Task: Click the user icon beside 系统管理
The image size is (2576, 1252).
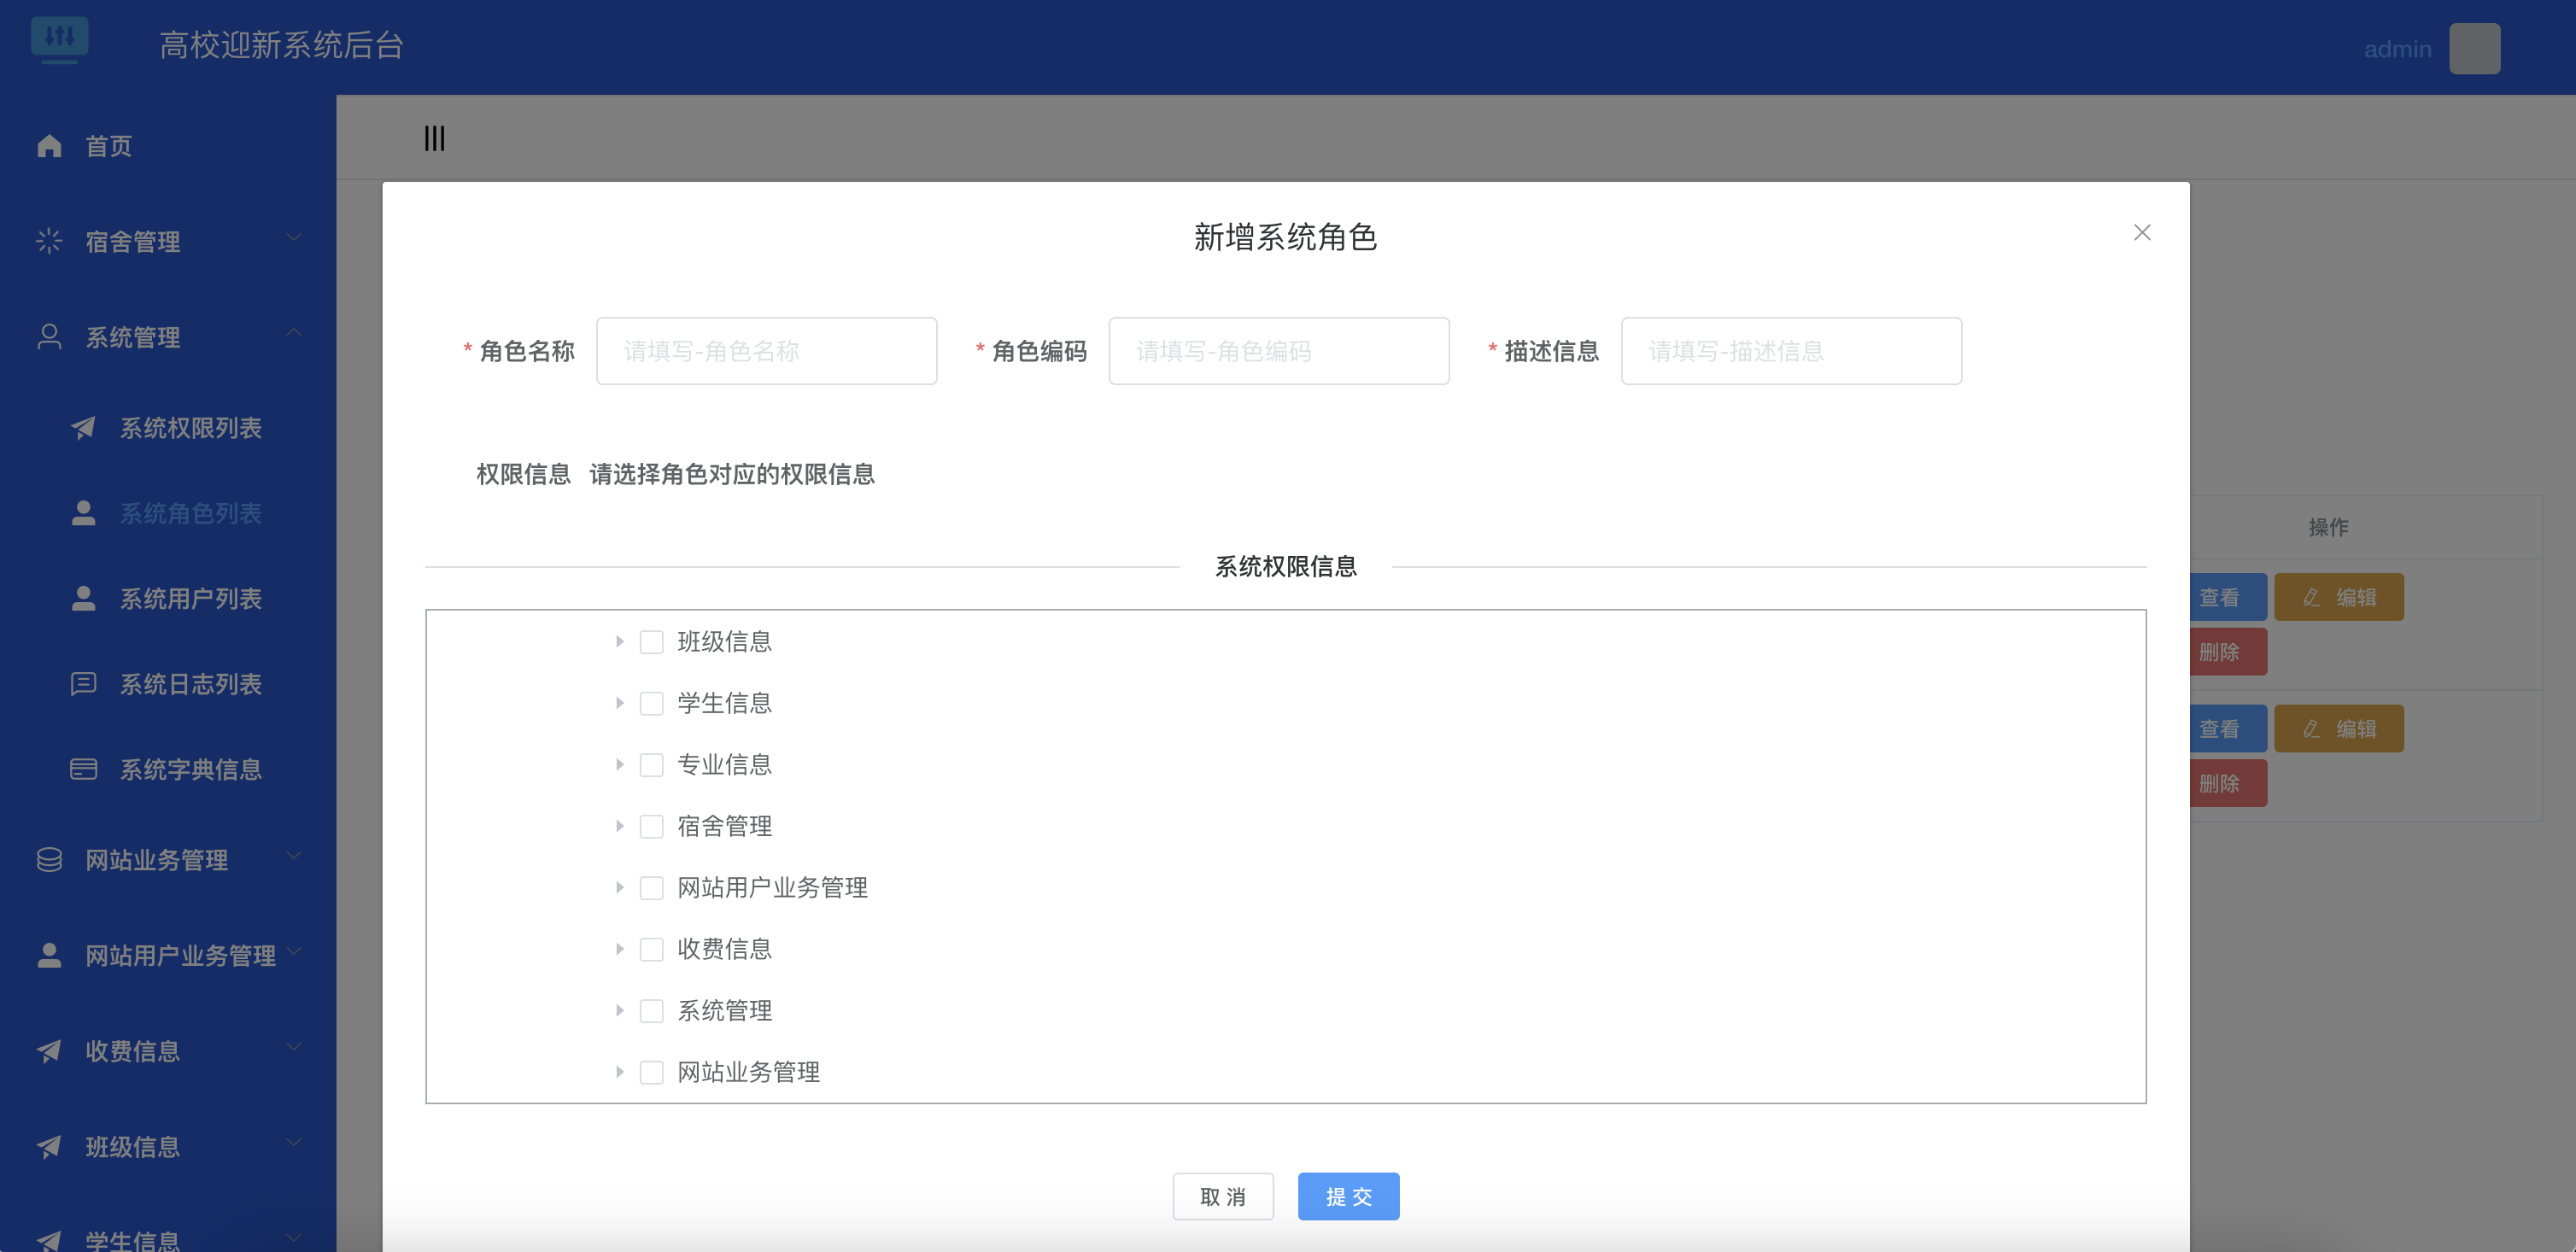Action: [x=49, y=337]
